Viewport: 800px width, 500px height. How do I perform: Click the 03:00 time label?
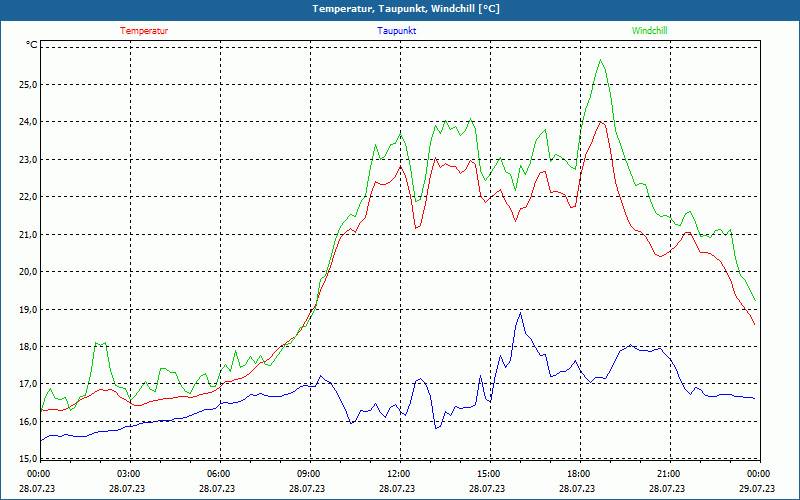coord(128,474)
